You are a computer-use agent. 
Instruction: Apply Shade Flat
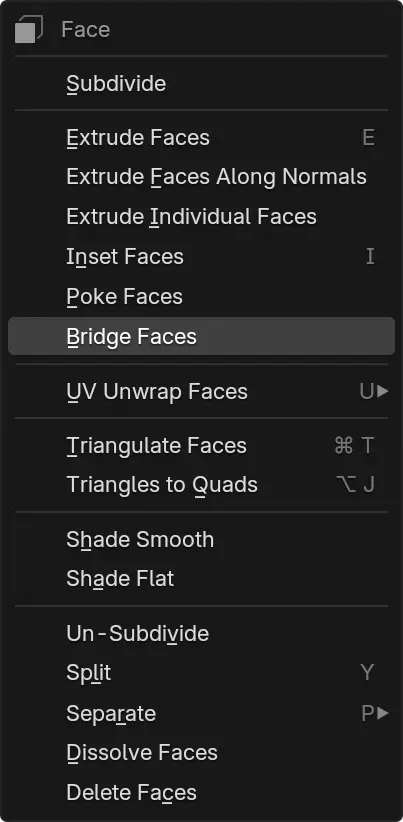(x=201, y=579)
